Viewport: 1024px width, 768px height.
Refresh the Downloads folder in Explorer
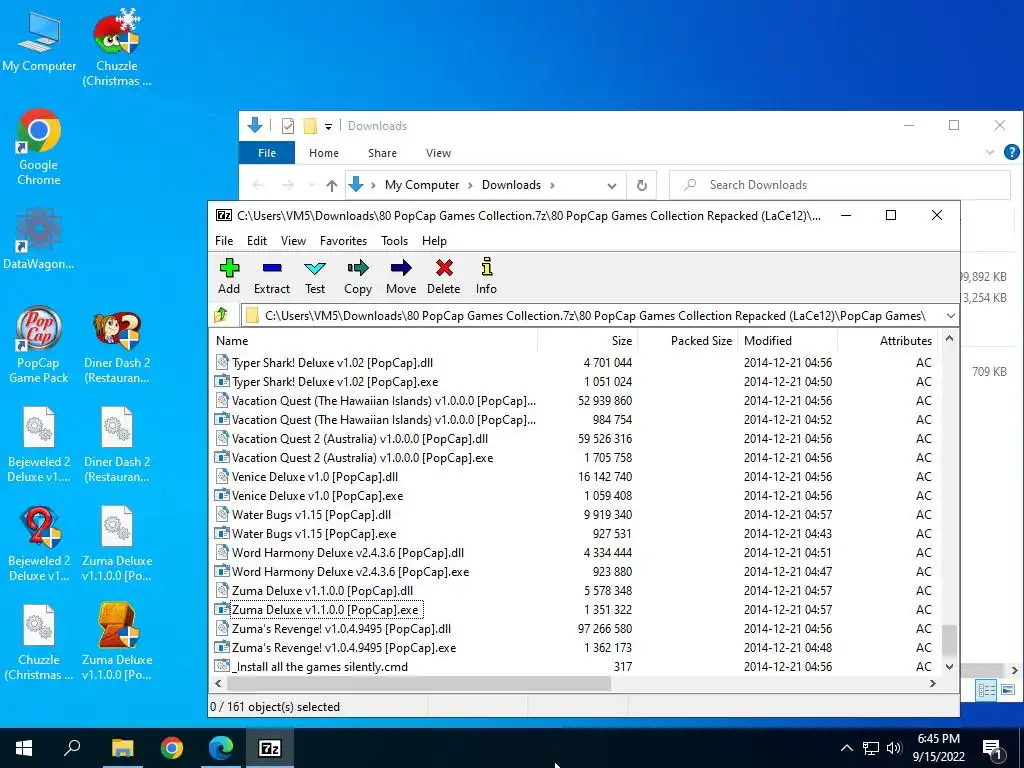[642, 185]
